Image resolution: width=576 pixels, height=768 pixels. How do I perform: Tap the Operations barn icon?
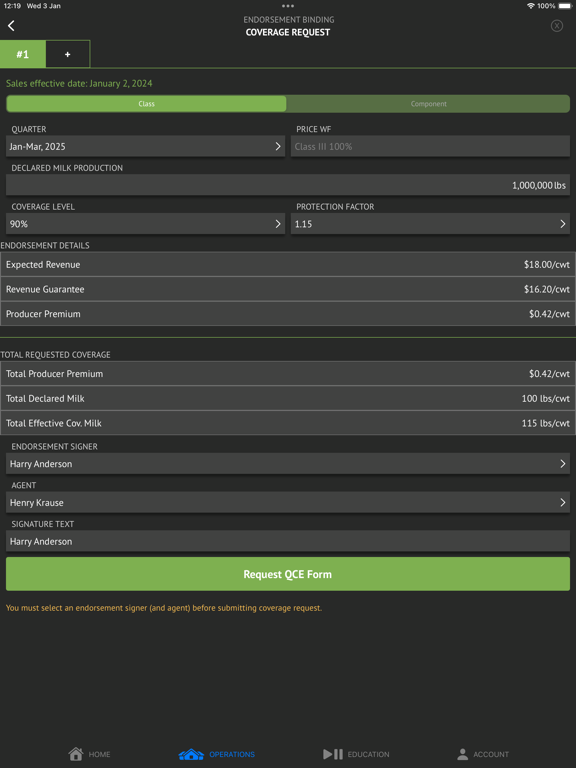[x=191, y=754]
